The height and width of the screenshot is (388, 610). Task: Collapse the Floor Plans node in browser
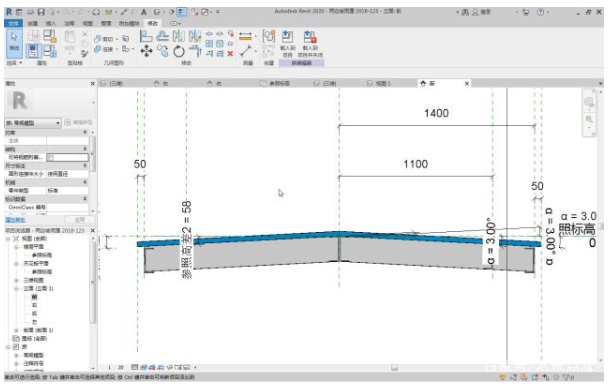16,247
